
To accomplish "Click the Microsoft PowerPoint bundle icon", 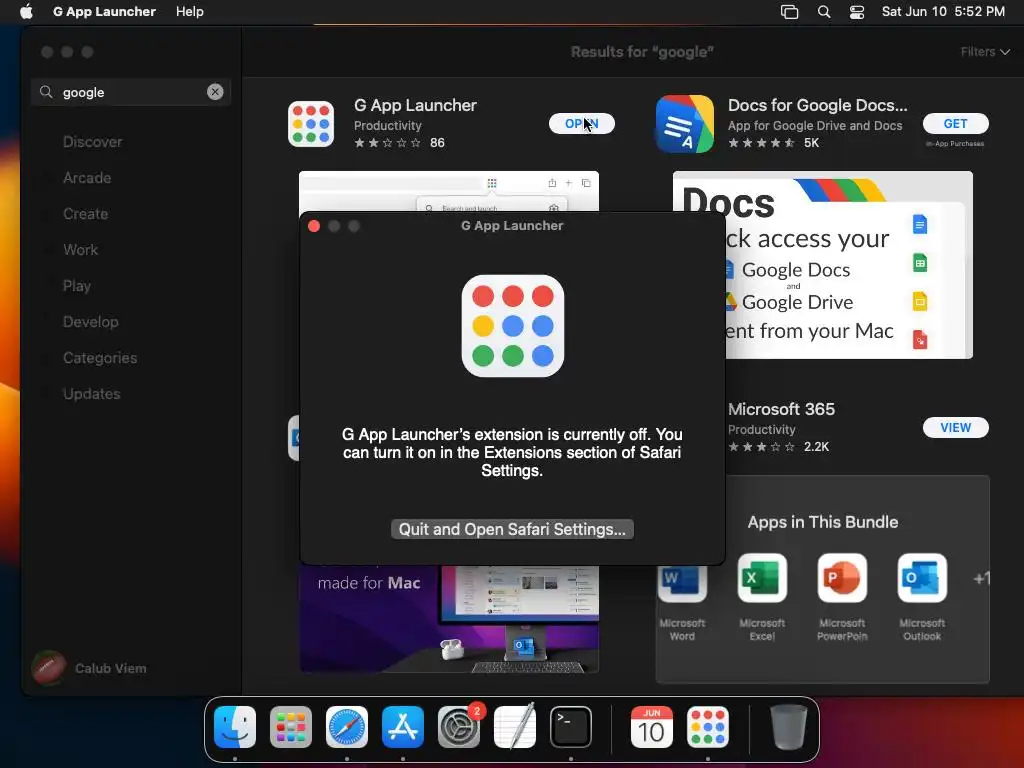I will point(842,578).
